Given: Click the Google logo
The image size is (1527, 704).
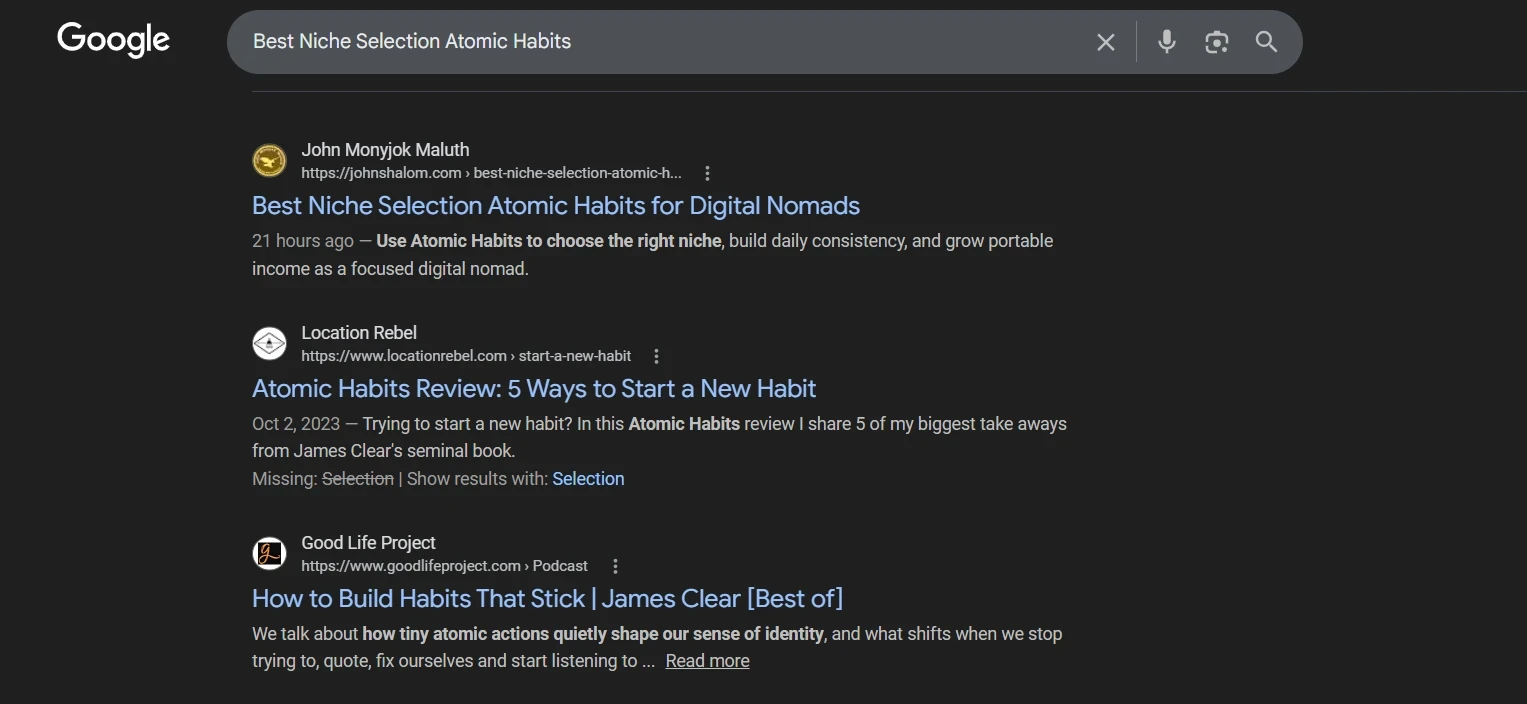Looking at the screenshot, I should (x=113, y=40).
